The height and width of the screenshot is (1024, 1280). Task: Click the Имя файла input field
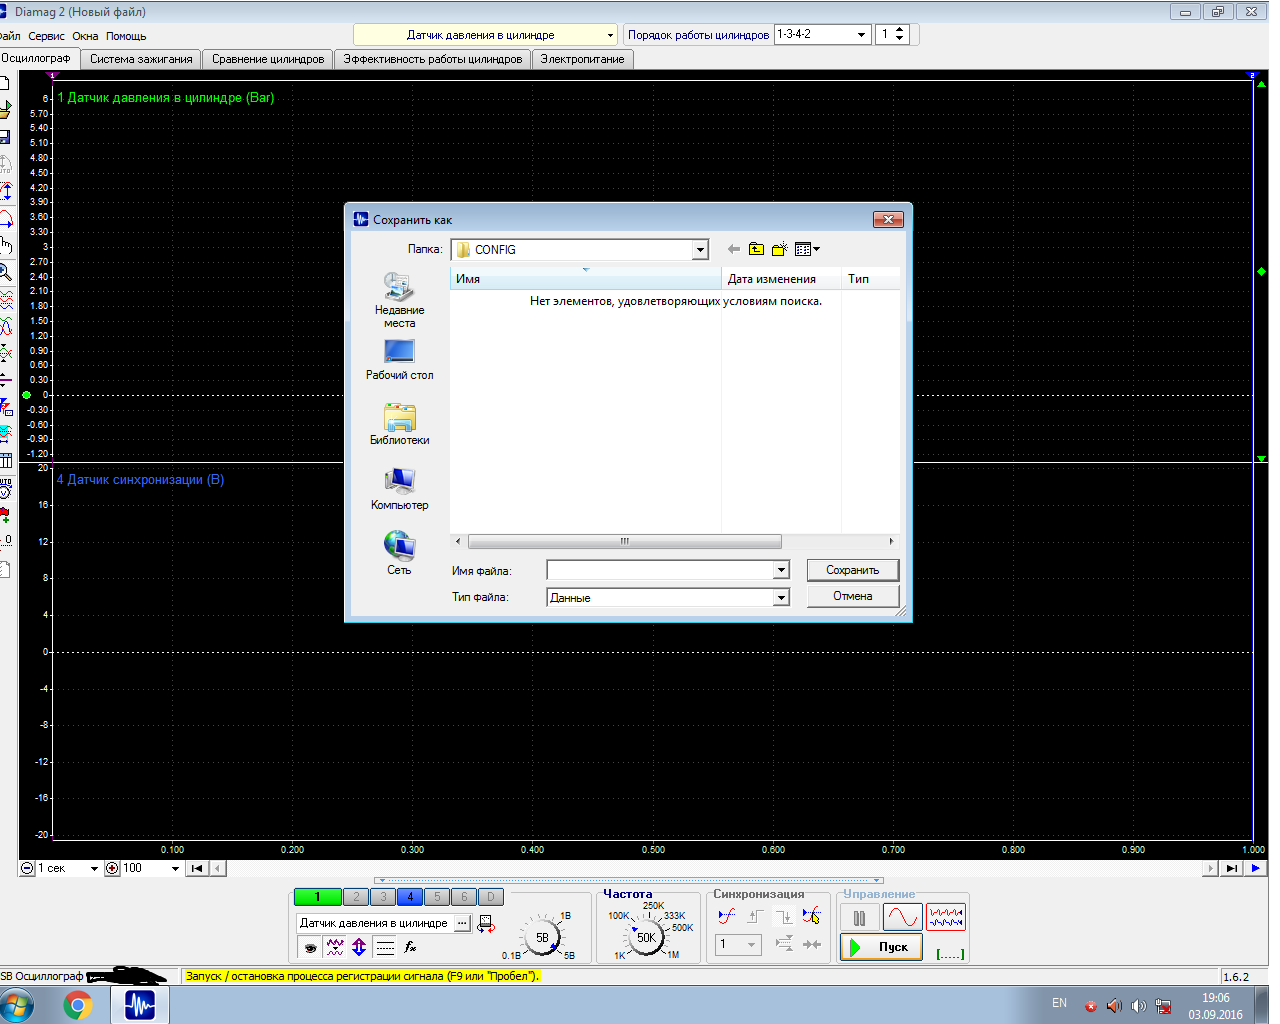pyautogui.click(x=661, y=570)
